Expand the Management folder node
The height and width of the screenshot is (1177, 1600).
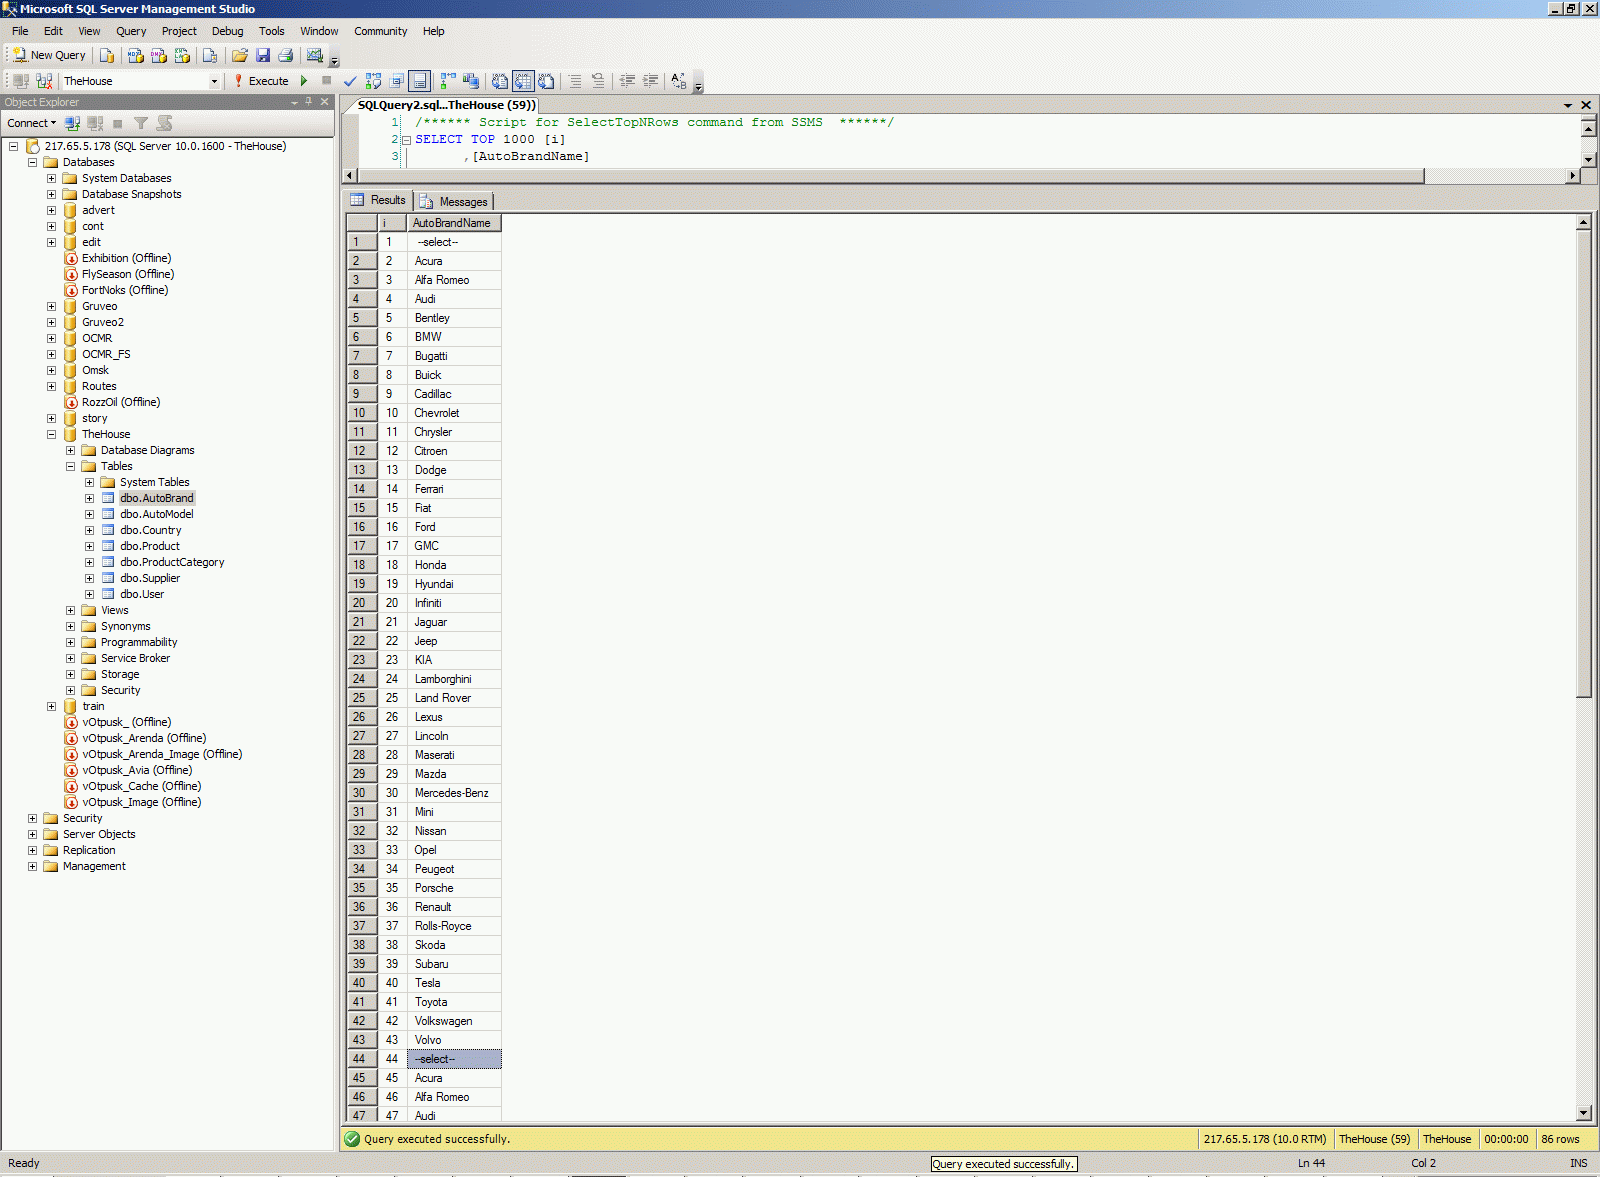pos(33,866)
